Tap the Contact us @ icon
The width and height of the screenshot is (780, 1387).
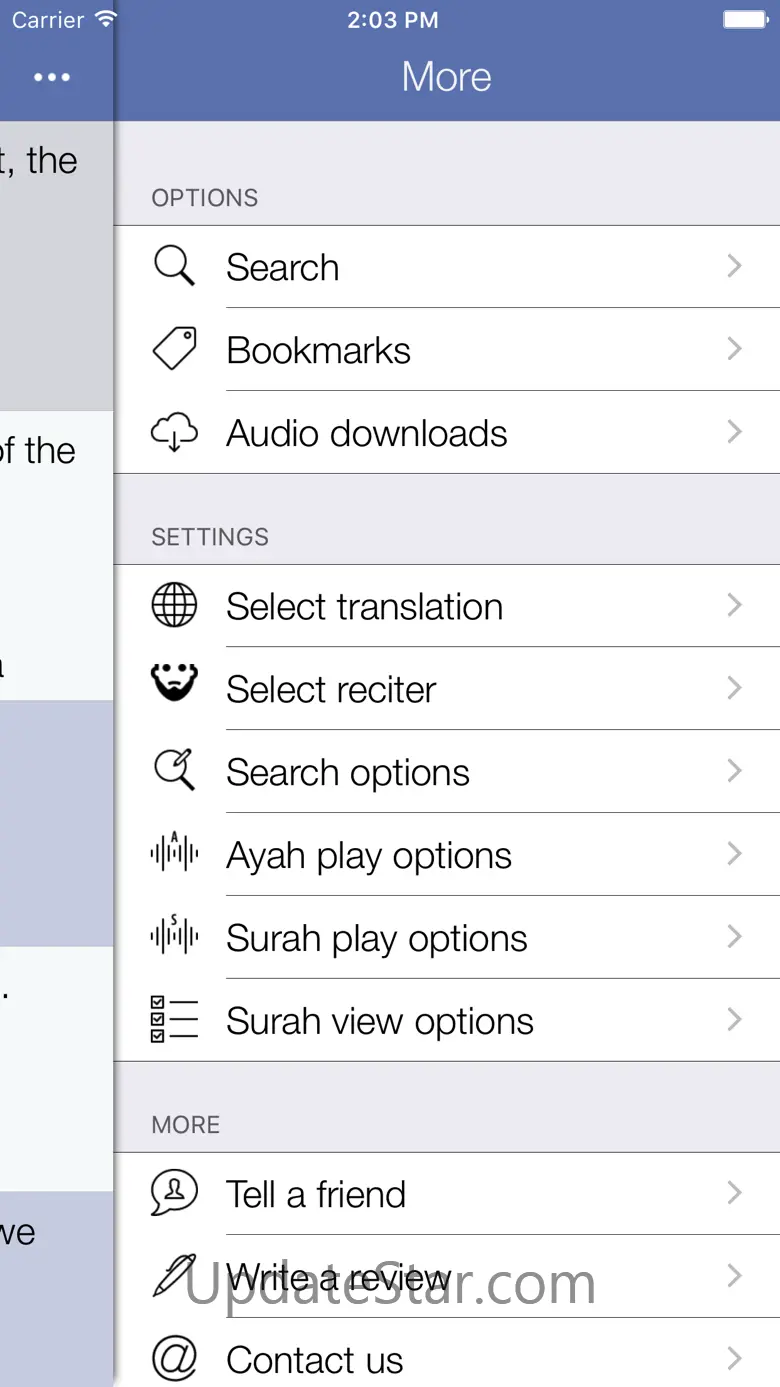[x=174, y=1359]
